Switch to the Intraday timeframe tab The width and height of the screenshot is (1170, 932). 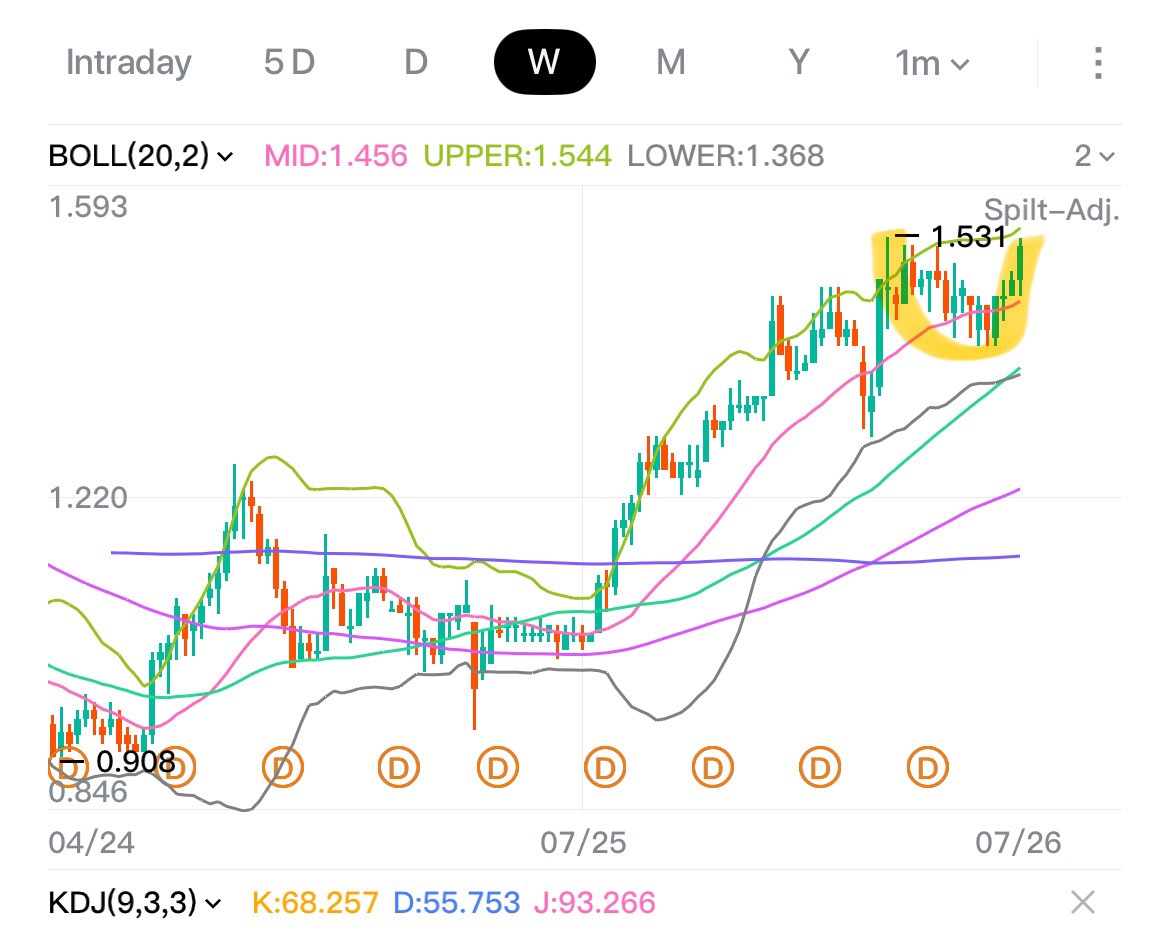tap(128, 63)
